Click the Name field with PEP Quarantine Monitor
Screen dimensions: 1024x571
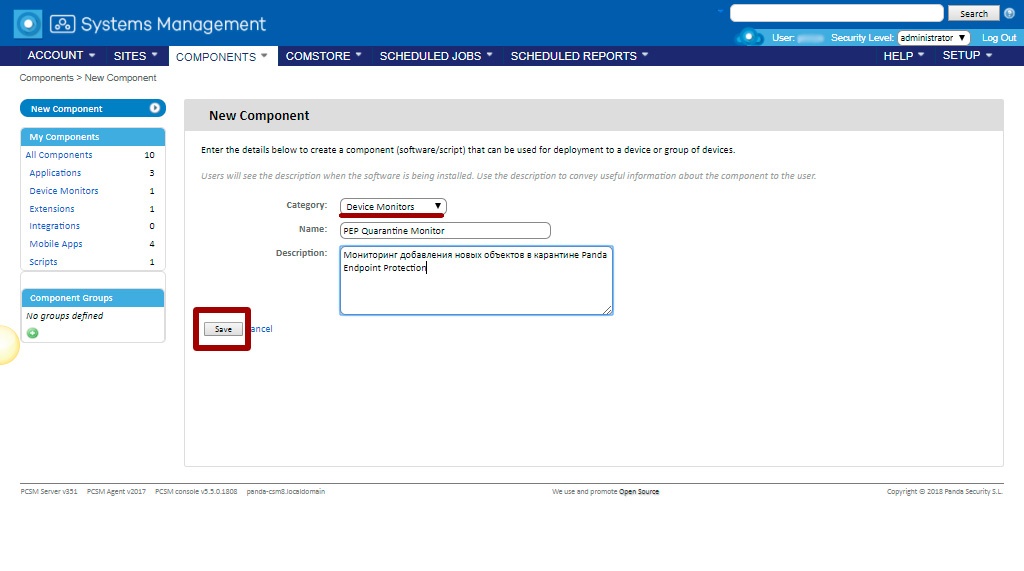(x=445, y=231)
